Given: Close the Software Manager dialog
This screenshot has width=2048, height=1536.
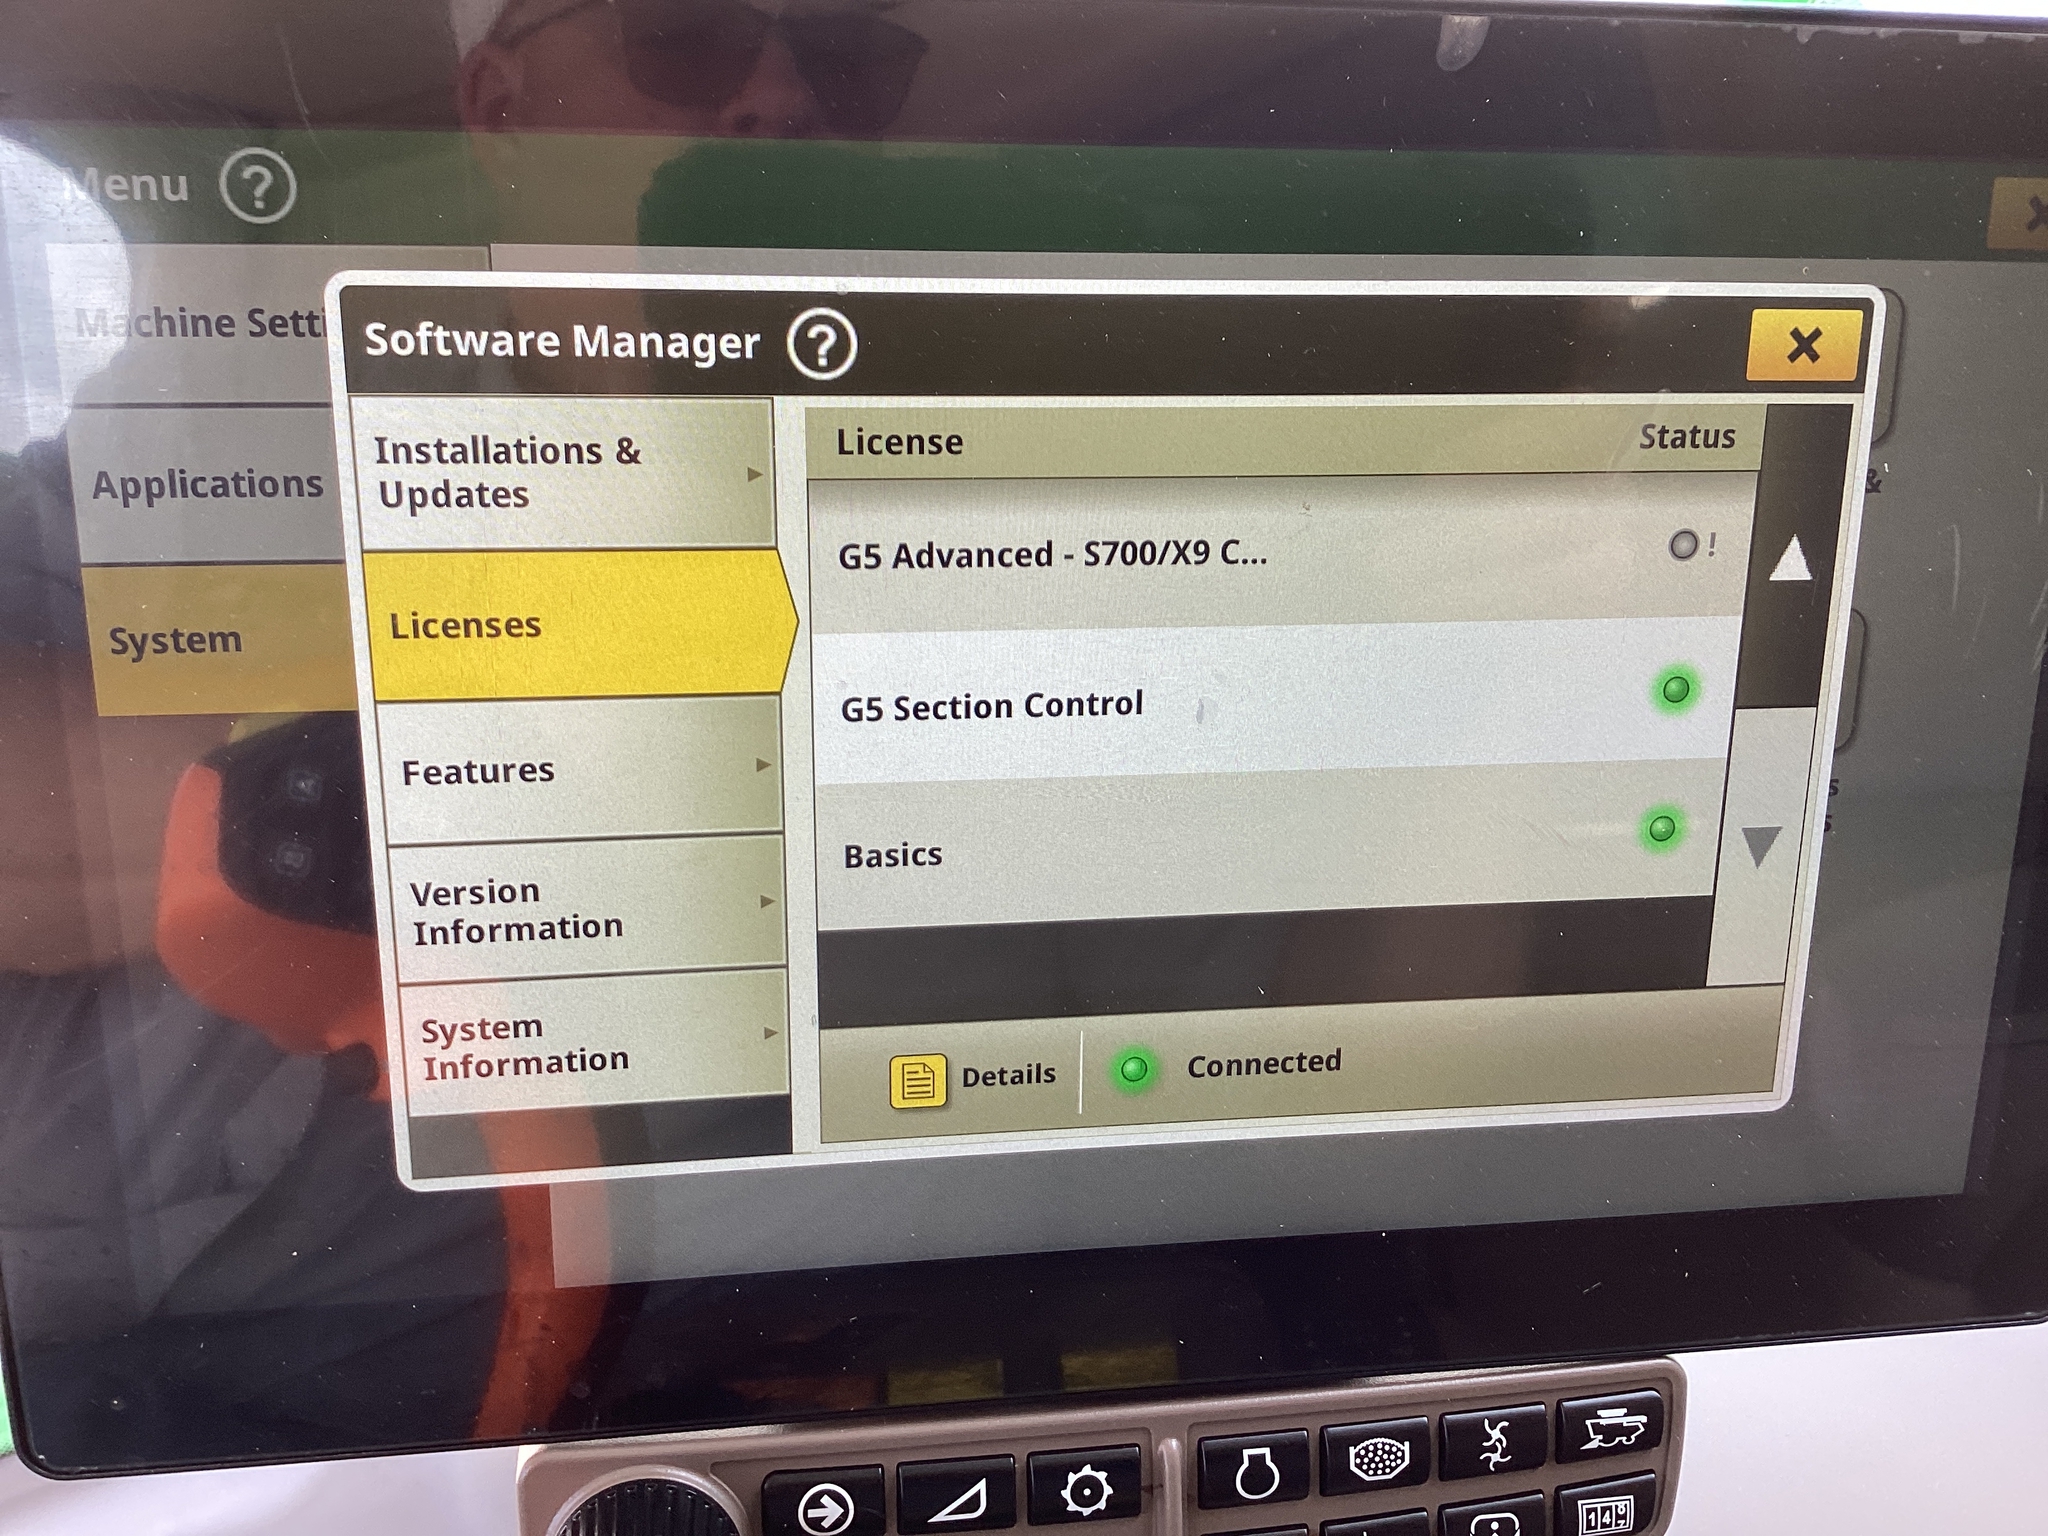Looking at the screenshot, I should point(1803,345).
